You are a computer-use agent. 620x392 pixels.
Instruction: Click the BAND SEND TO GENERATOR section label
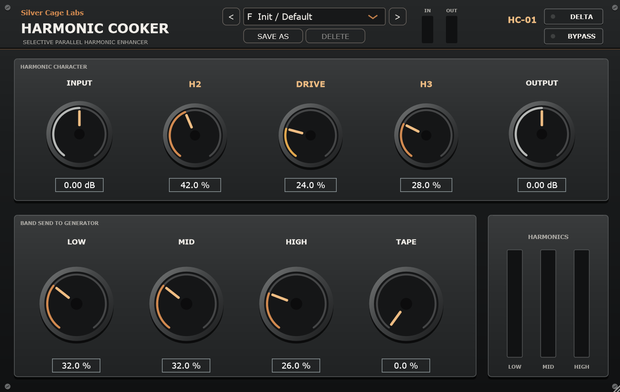coord(59,223)
